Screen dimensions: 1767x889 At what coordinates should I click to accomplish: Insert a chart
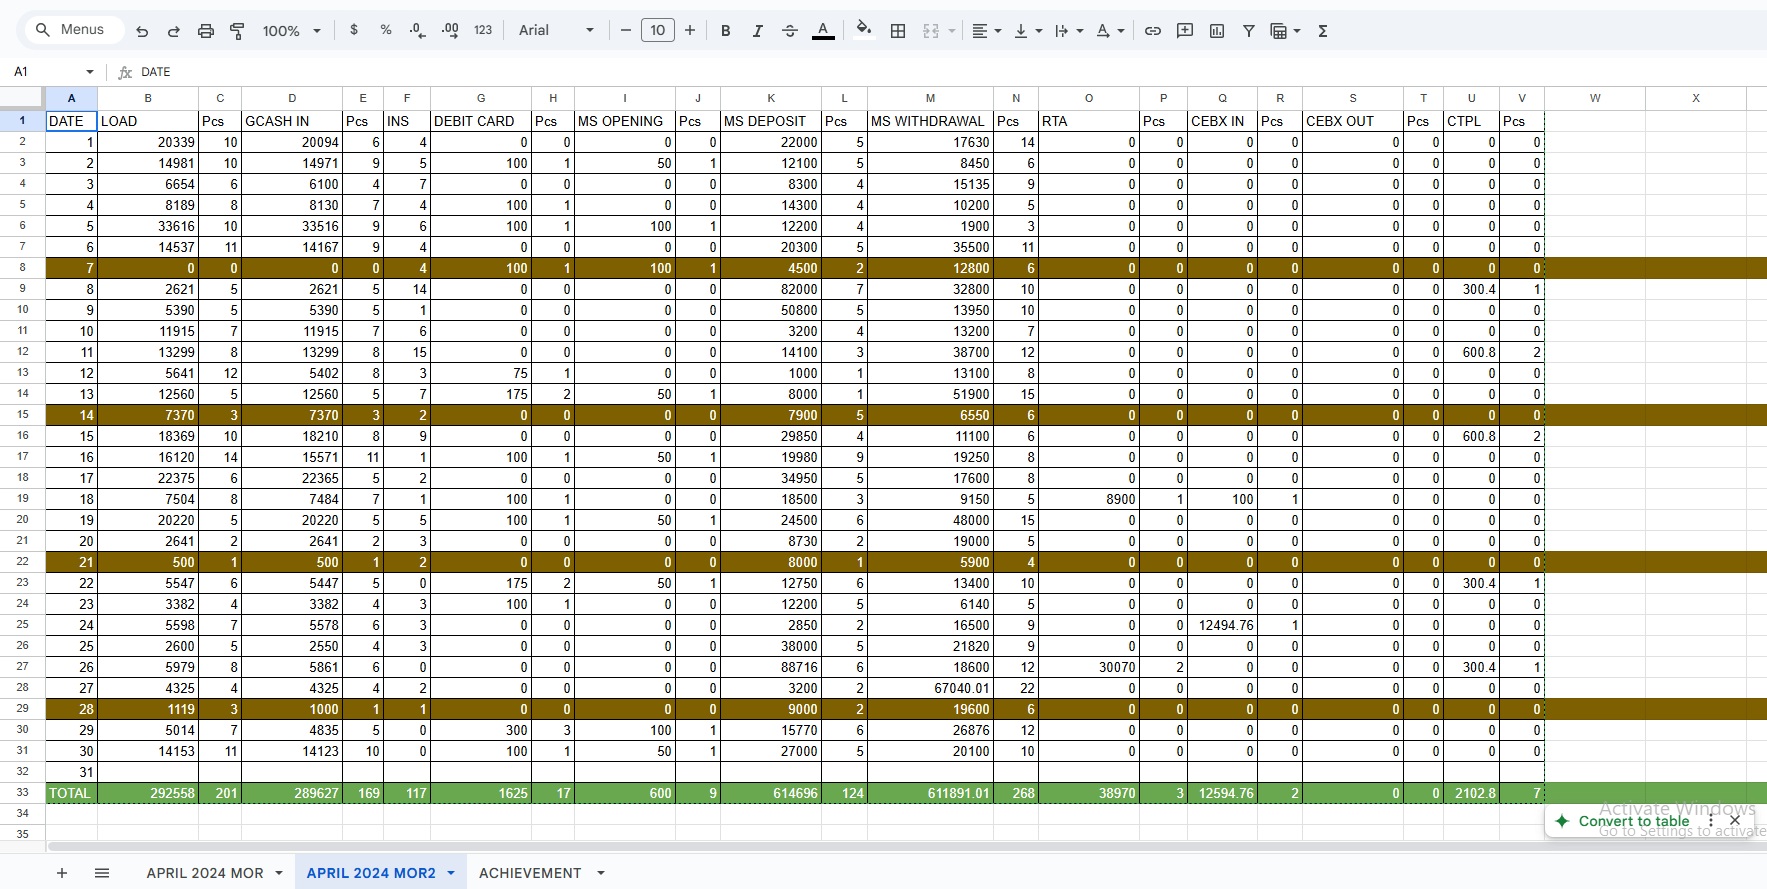(x=1217, y=31)
